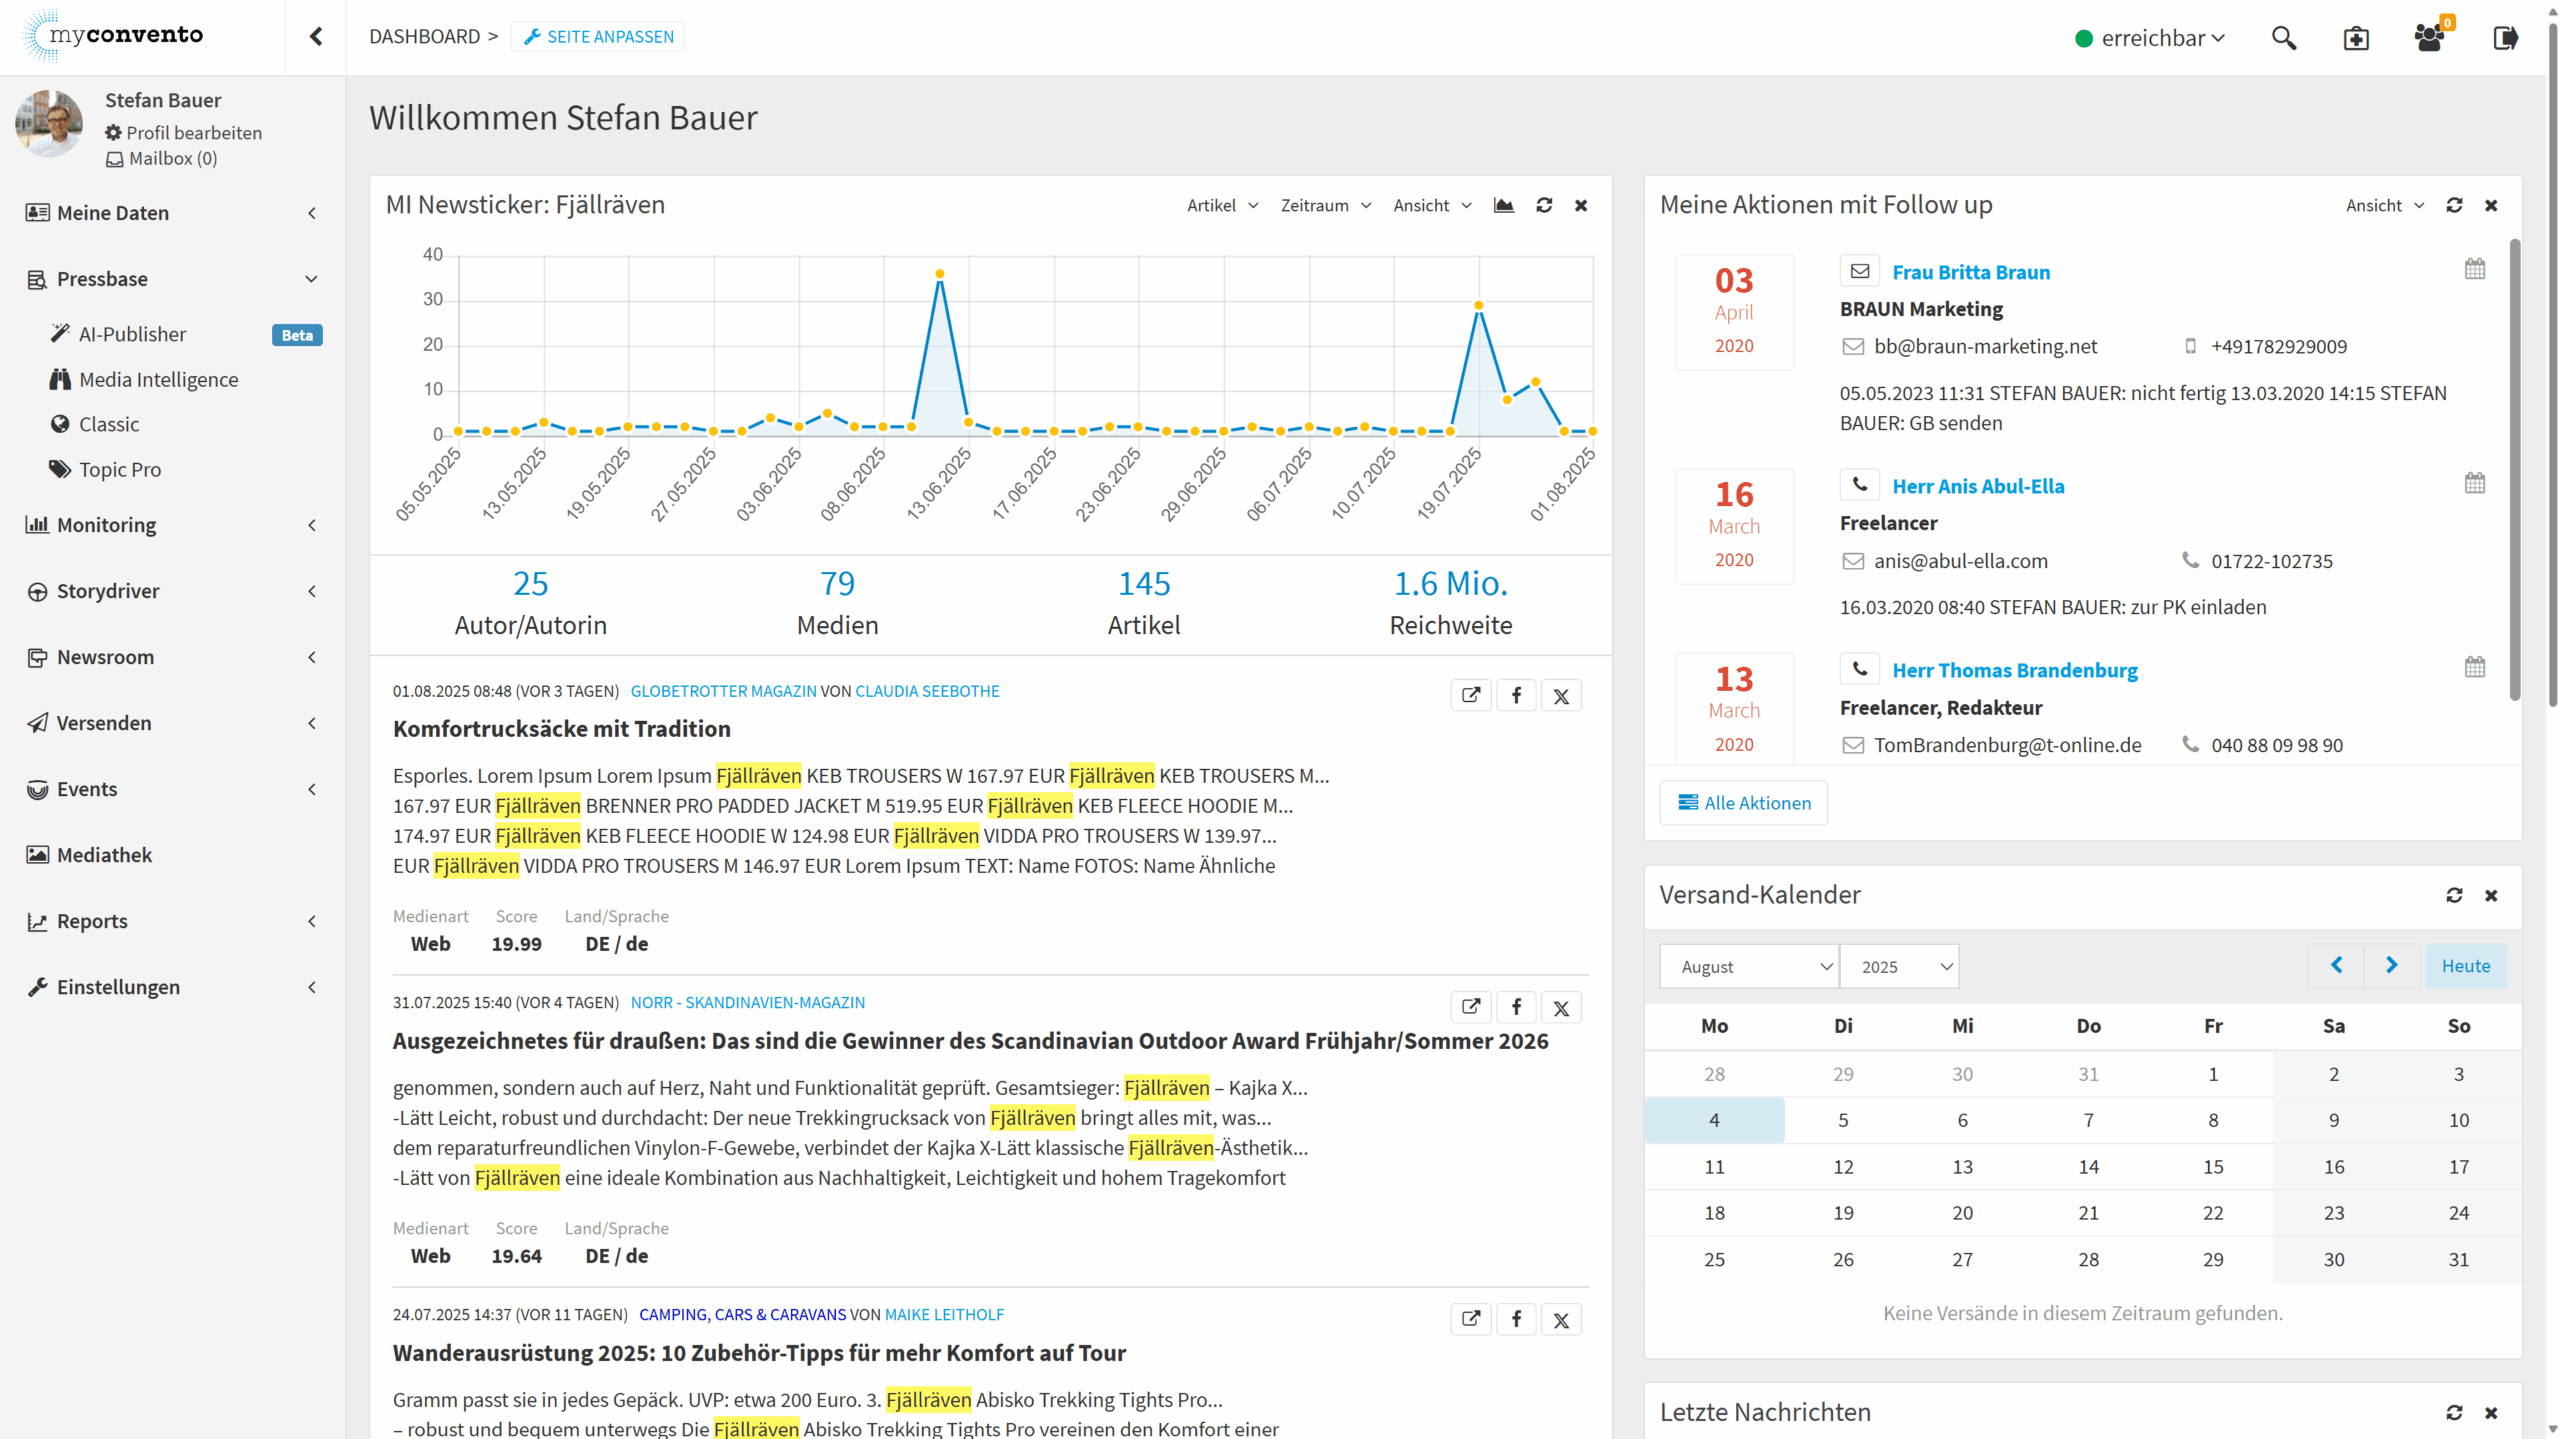Expand the Monitoring menu section

point(172,525)
